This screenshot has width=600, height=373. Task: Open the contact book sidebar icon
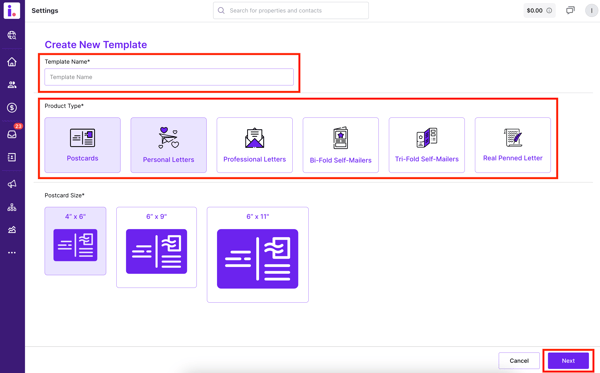[x=12, y=157]
